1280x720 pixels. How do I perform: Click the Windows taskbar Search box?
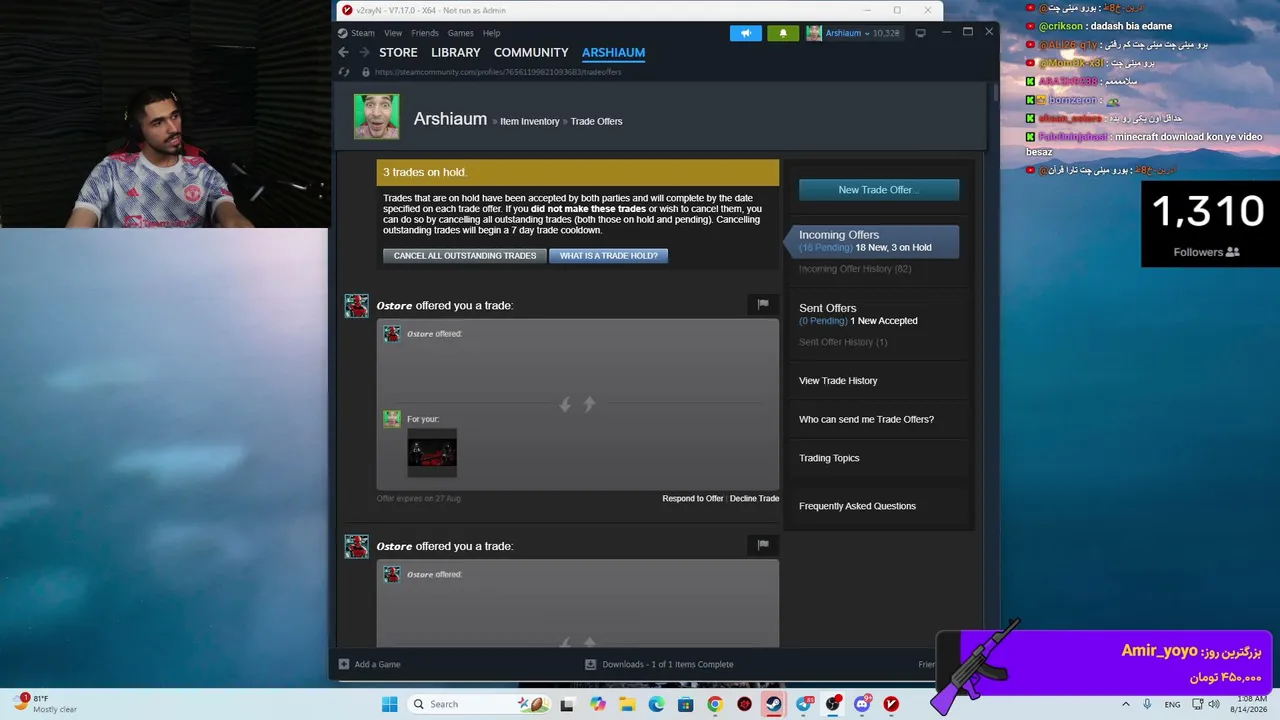pyautogui.click(x=478, y=704)
